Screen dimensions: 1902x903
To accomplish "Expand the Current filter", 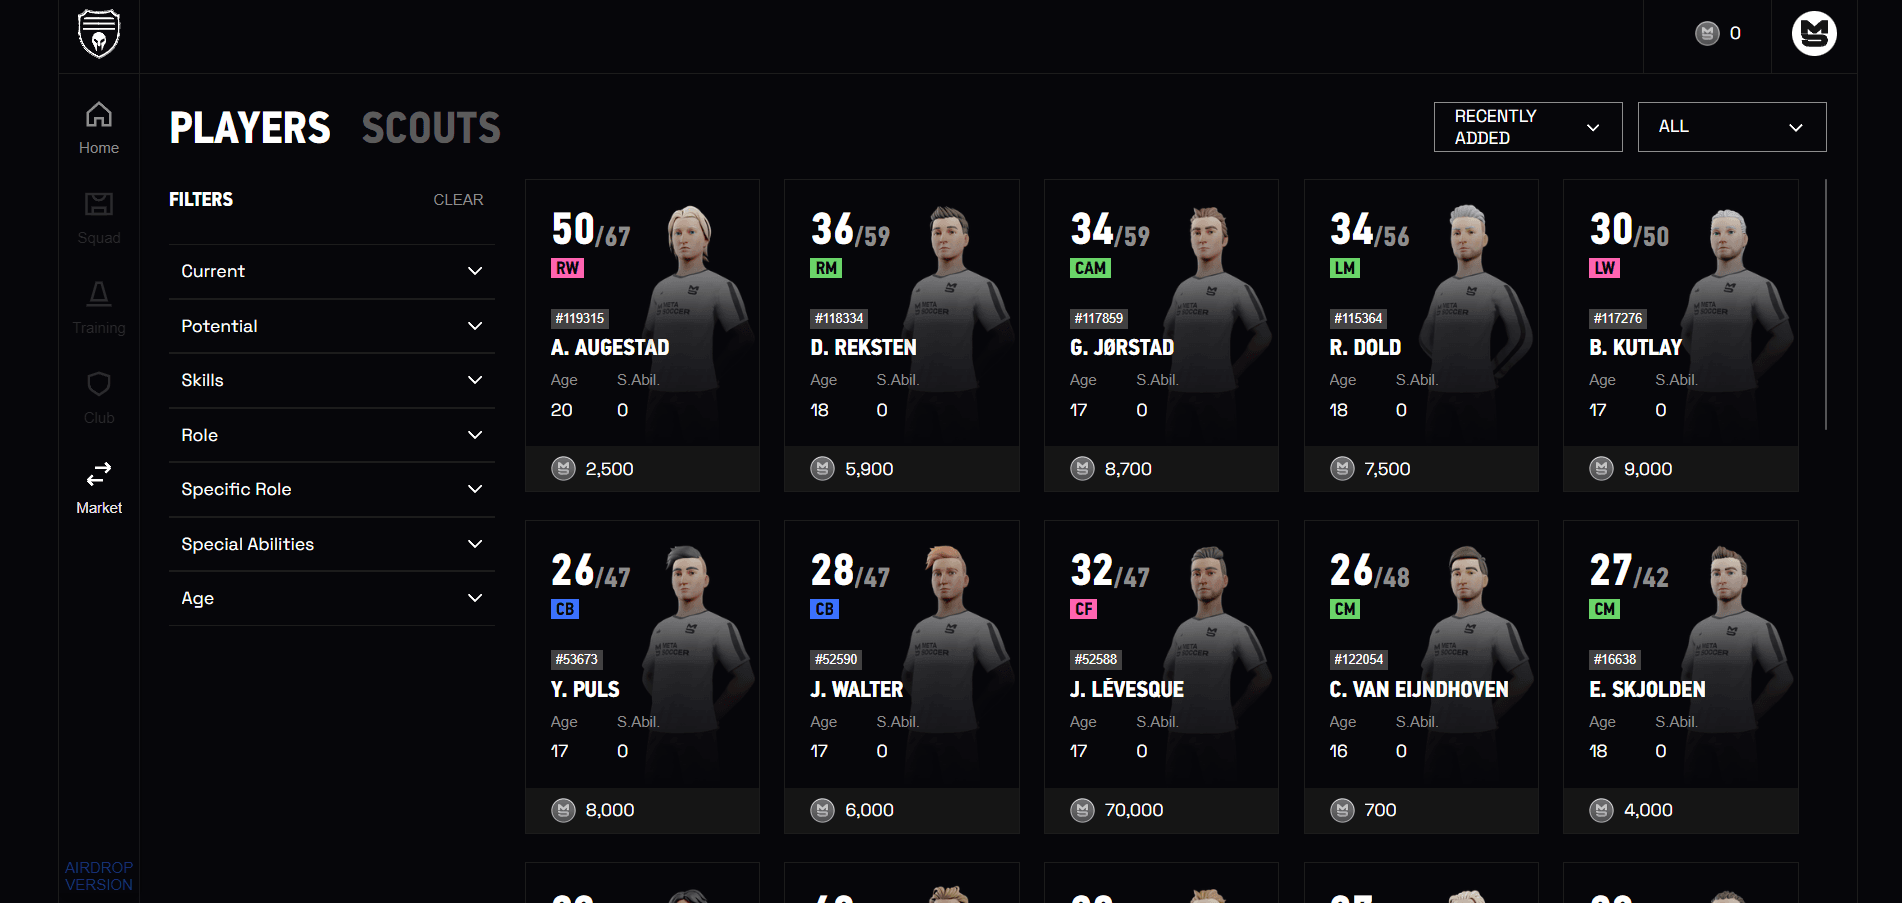I will tap(331, 272).
